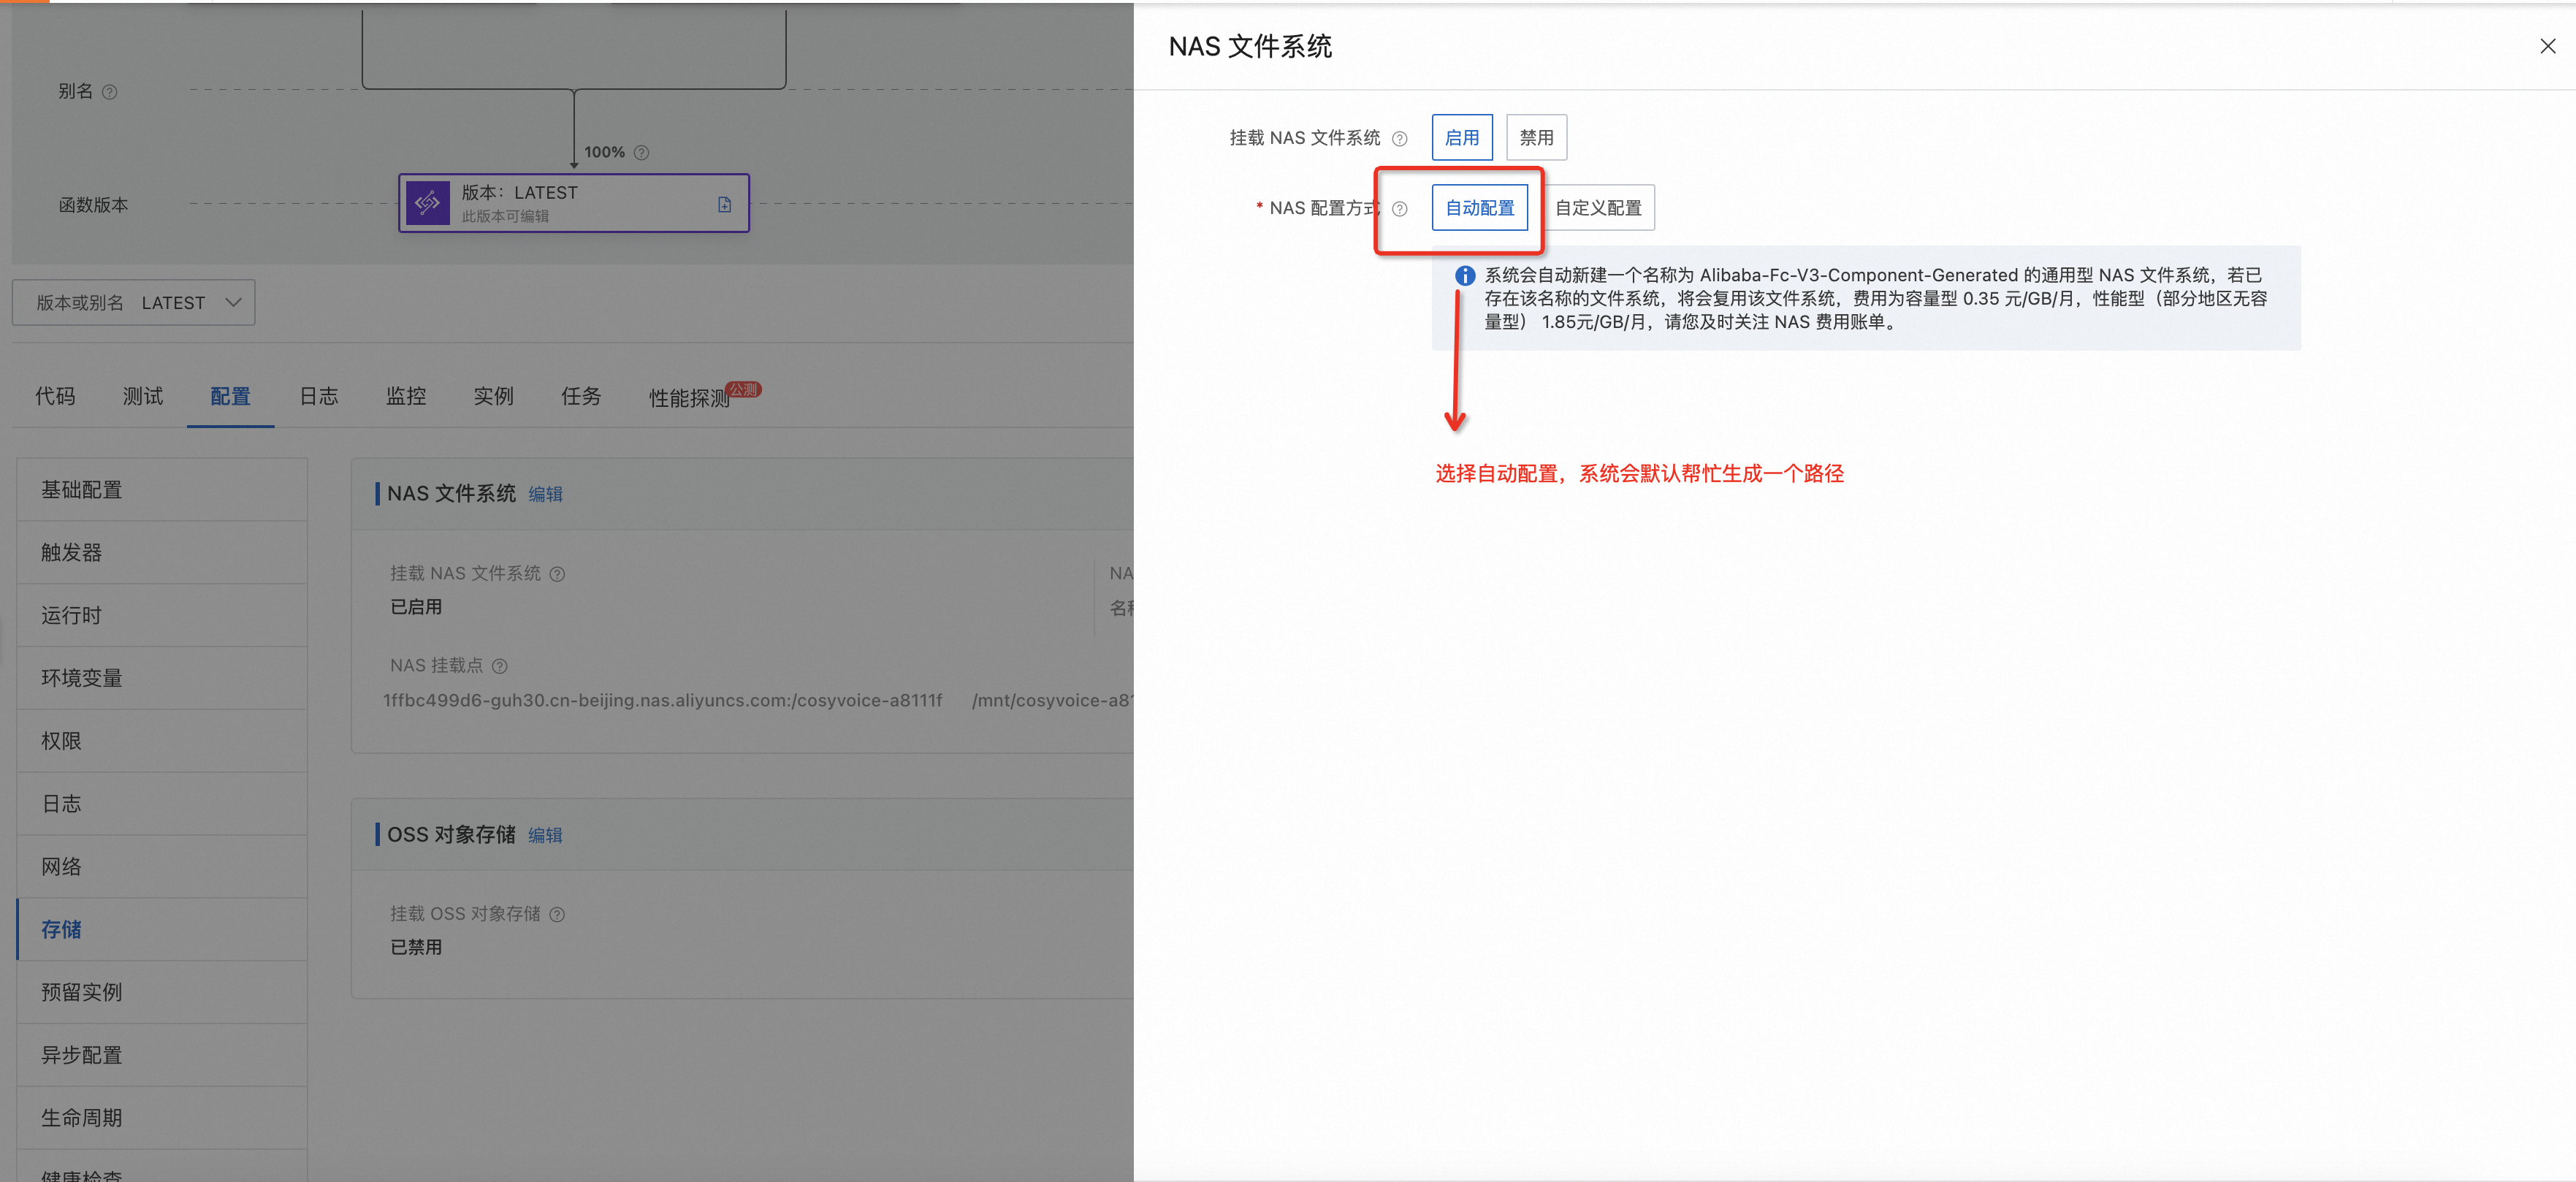Click help icon beside 挂载 OSS 对象存储

[557, 914]
